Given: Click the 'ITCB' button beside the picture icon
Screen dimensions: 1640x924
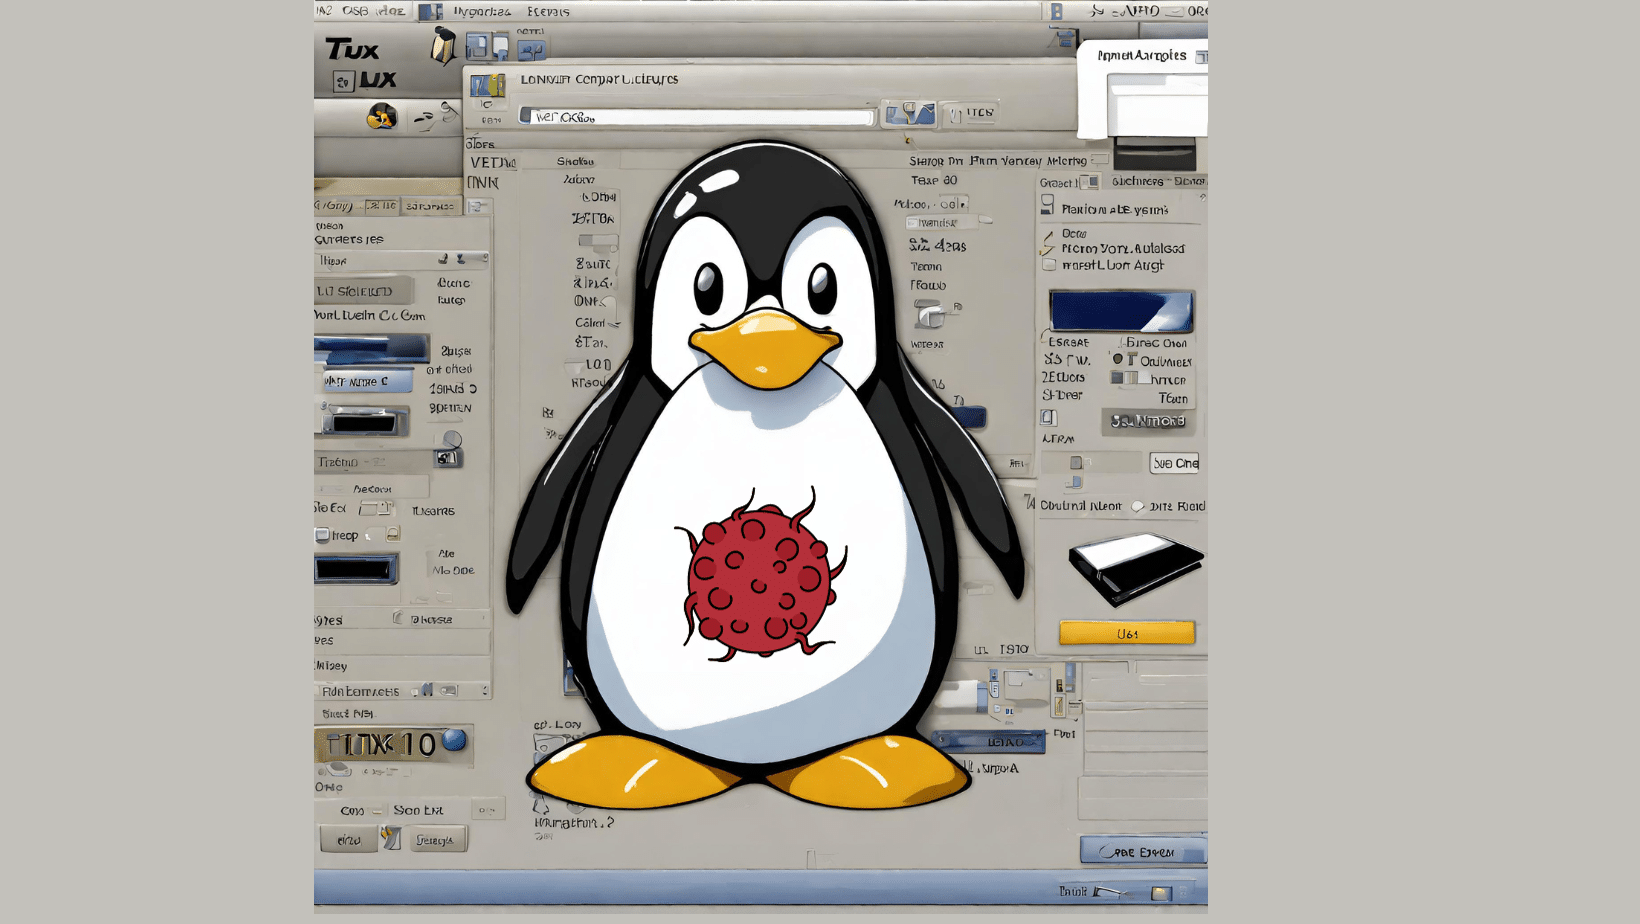Looking at the screenshot, I should [970, 114].
